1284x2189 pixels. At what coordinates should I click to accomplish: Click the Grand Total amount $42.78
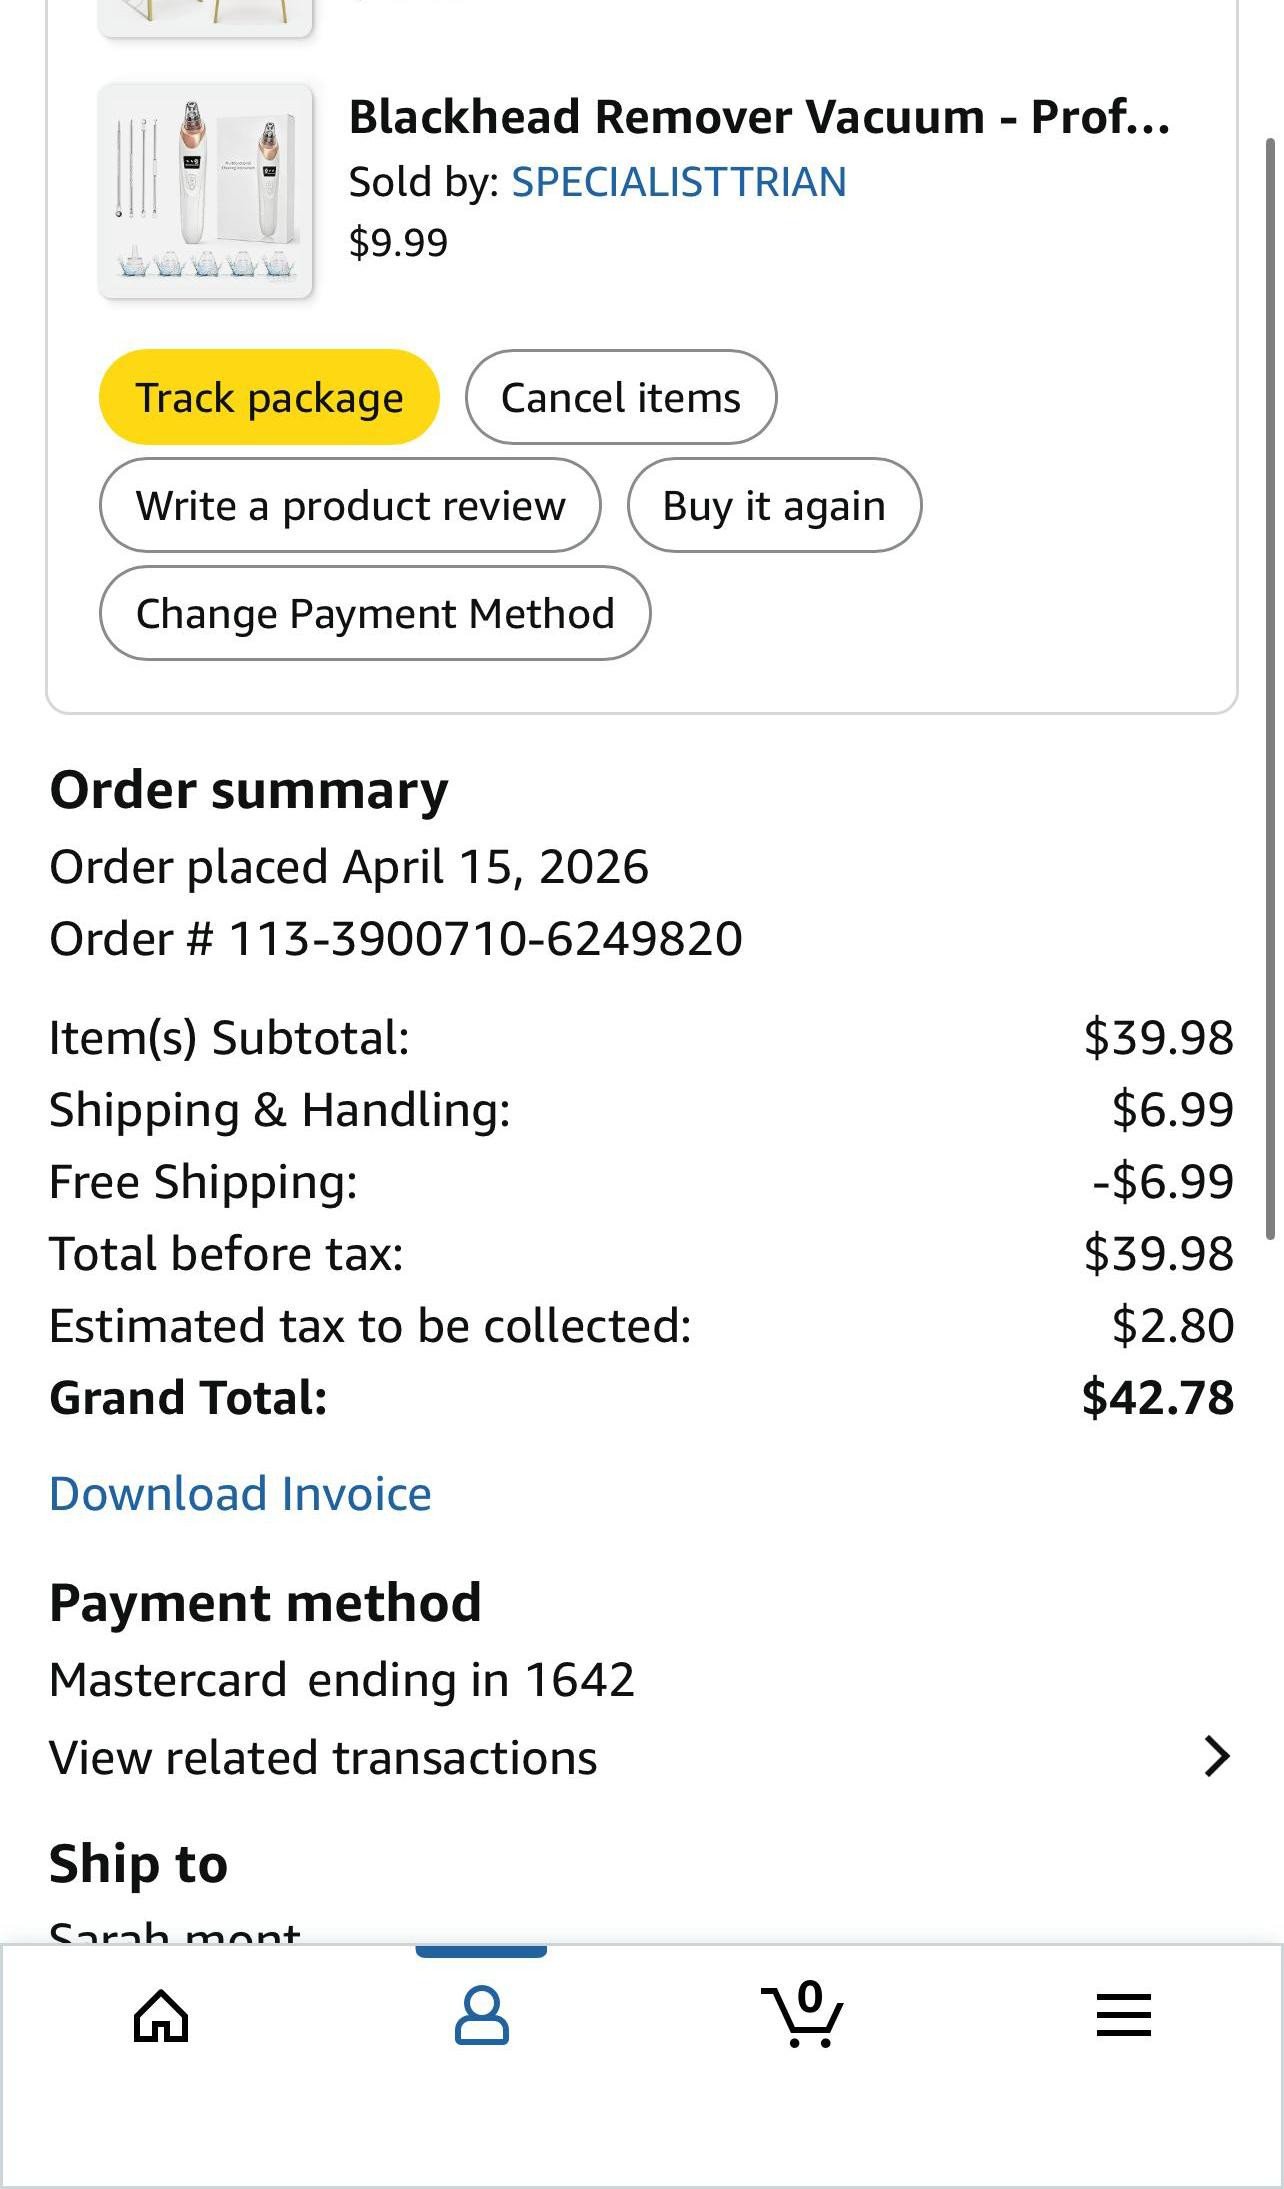click(1157, 1397)
